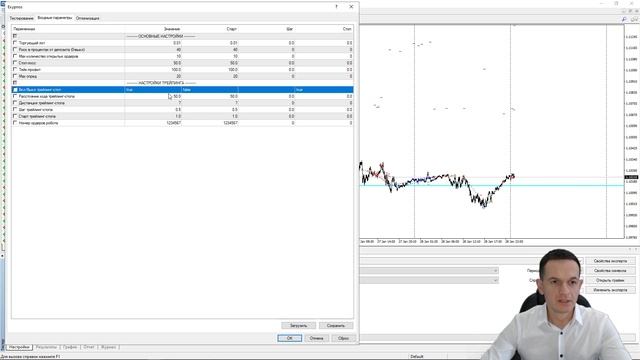
Task: Open the Результаты tab of the tester
Action: click(46, 347)
